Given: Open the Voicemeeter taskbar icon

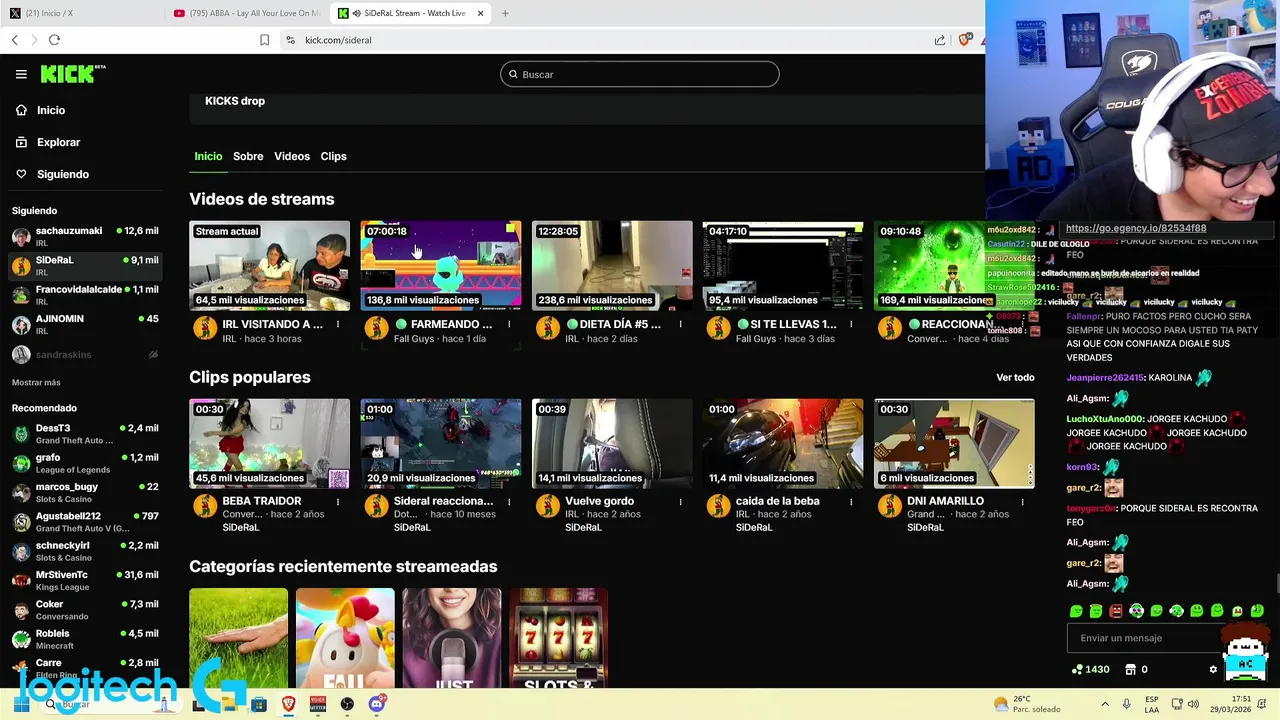Looking at the screenshot, I should pos(318,704).
